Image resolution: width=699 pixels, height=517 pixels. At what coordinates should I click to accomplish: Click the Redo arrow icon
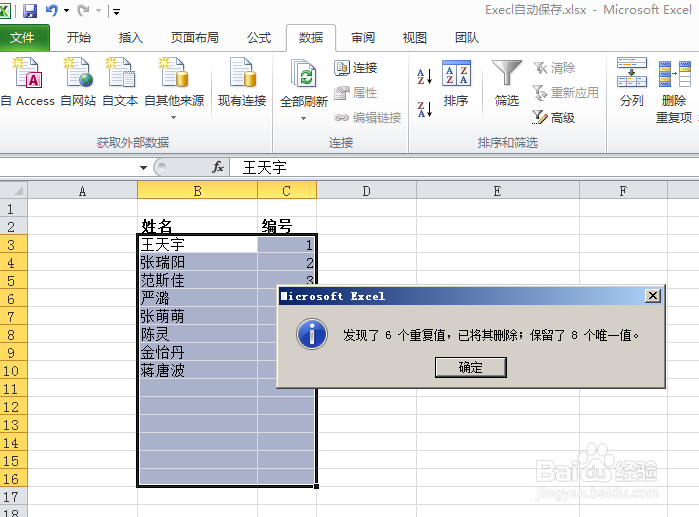pos(83,10)
